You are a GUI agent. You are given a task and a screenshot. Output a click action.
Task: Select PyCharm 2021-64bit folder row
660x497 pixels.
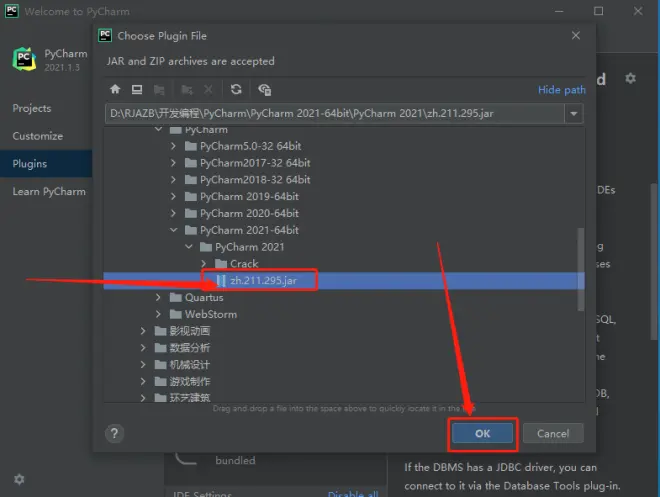pyautogui.click(x=344, y=230)
